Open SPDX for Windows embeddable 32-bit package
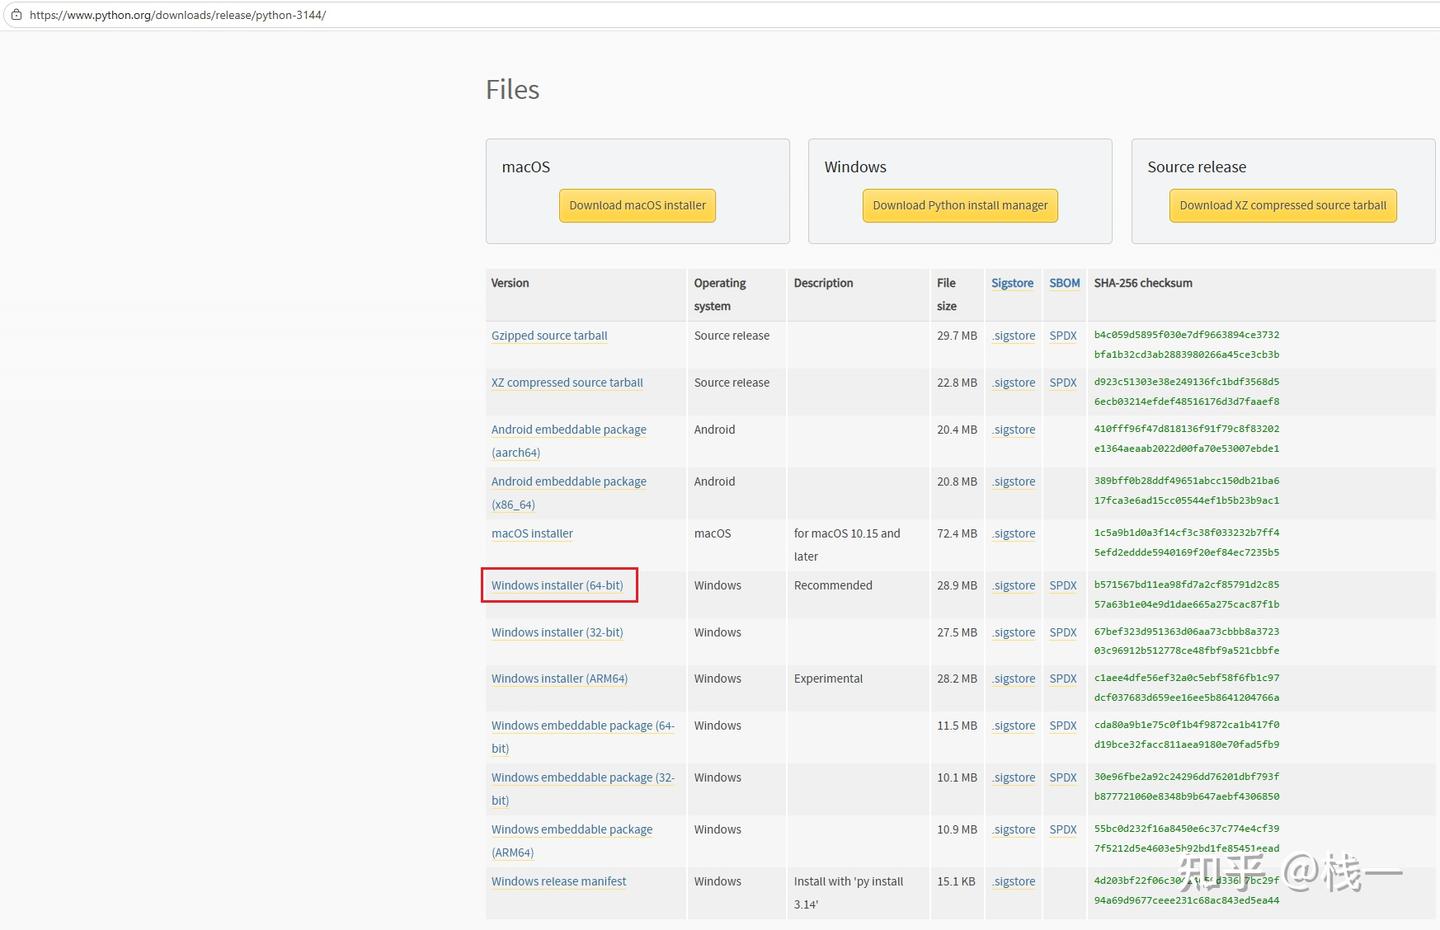The height and width of the screenshot is (930, 1440). [x=1063, y=778]
